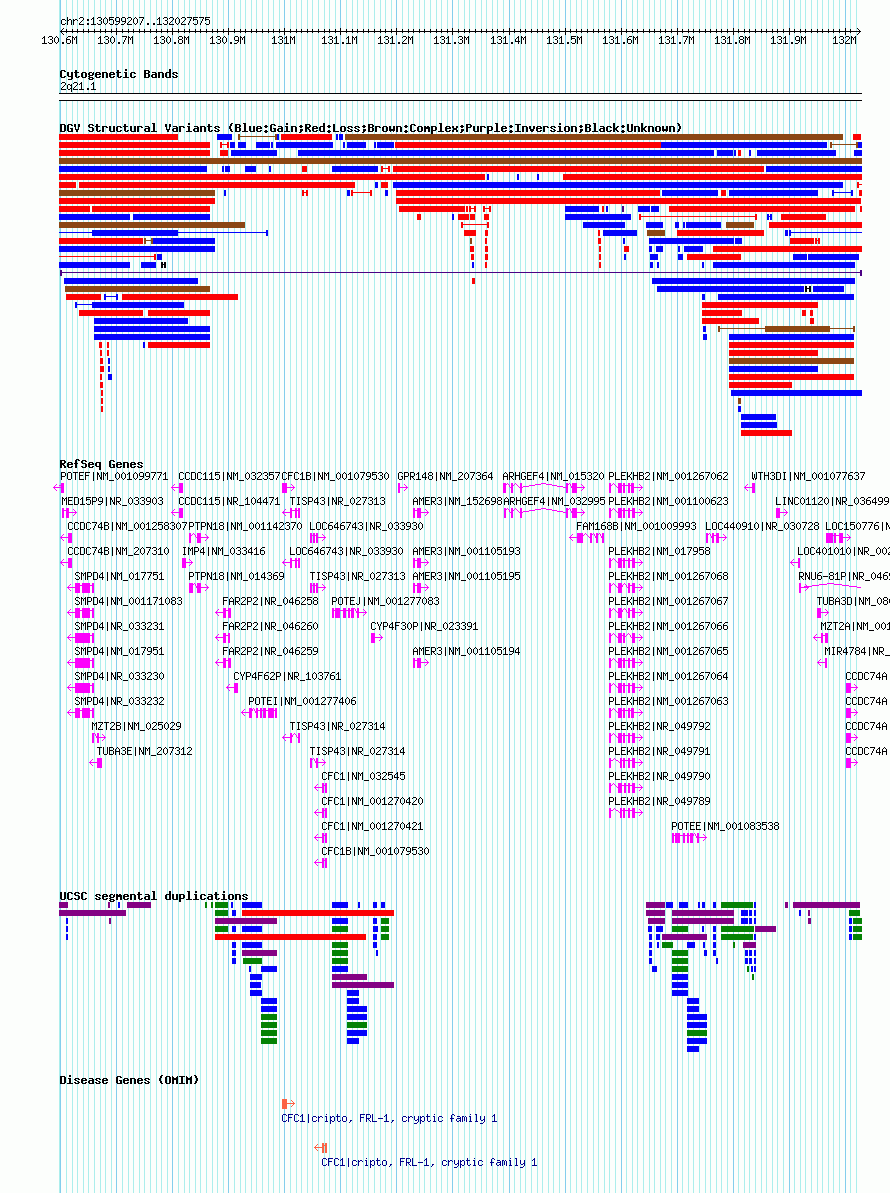Screen dimensions: 890x1193
Task: Select gene label AMER3|NM_152698
Action: (x=457, y=501)
